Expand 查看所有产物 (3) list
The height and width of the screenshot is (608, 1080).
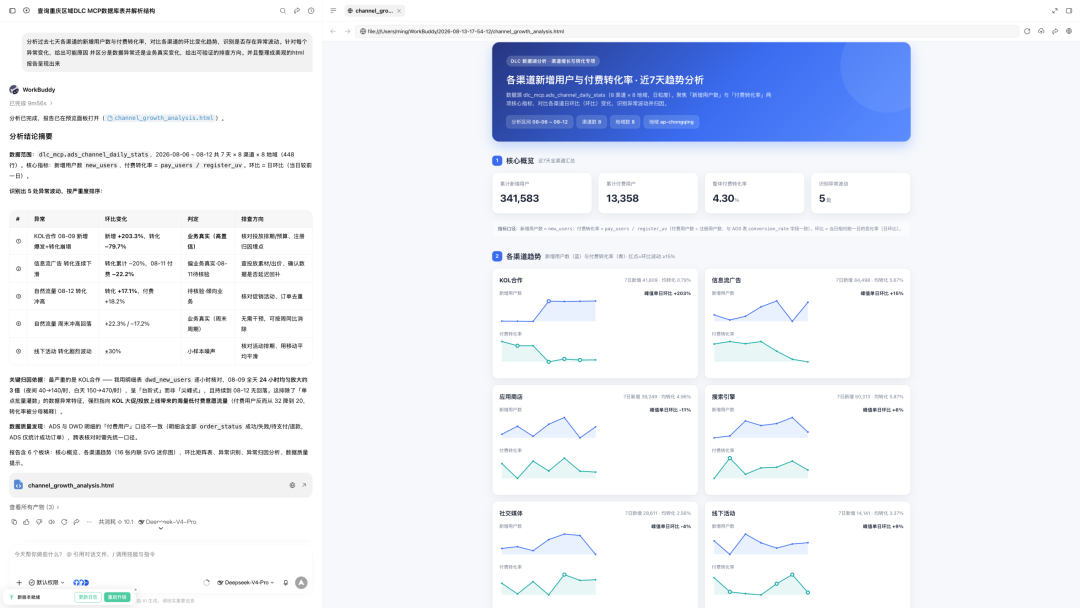34,507
